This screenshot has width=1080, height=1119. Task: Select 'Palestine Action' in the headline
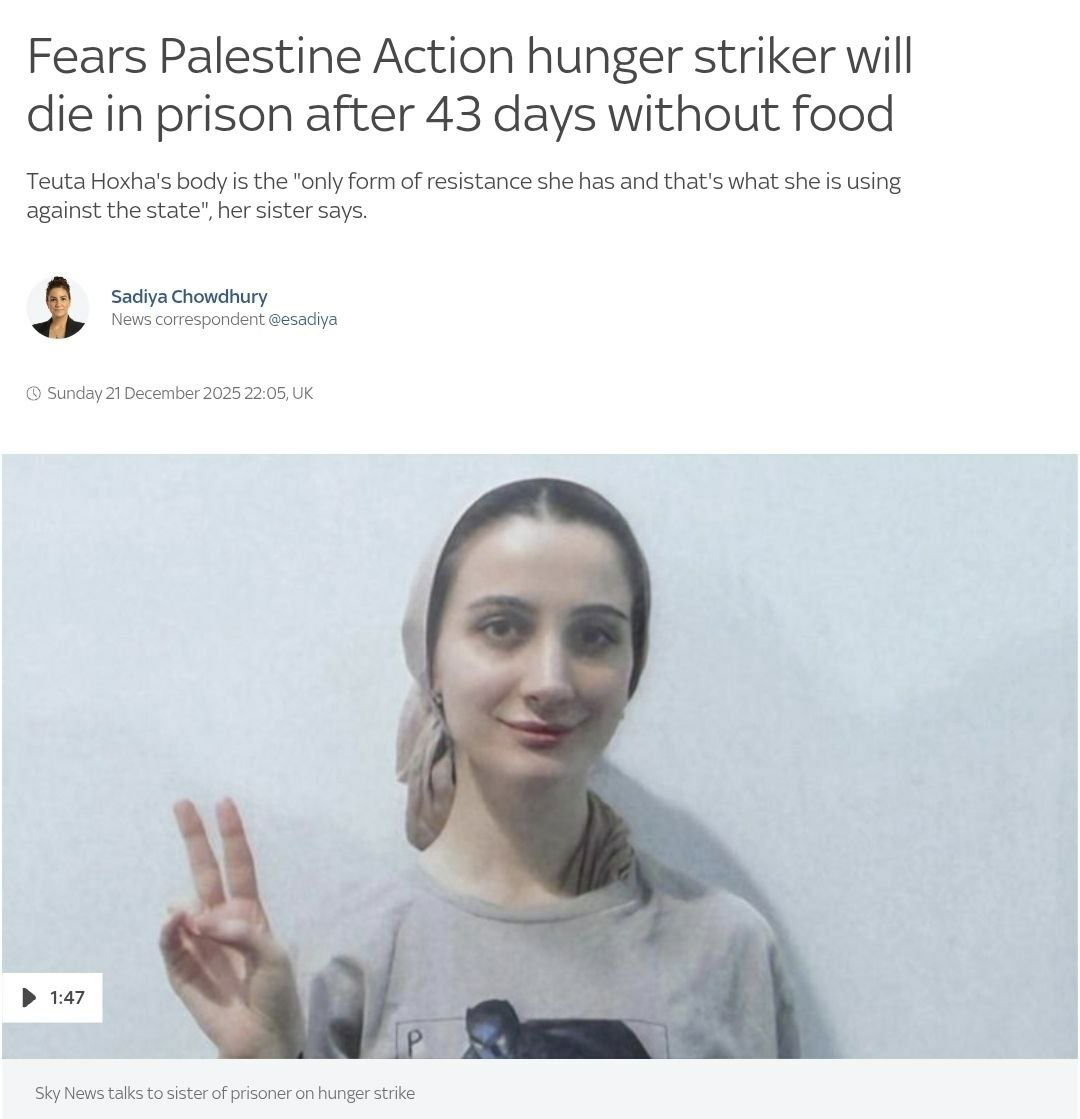[336, 56]
